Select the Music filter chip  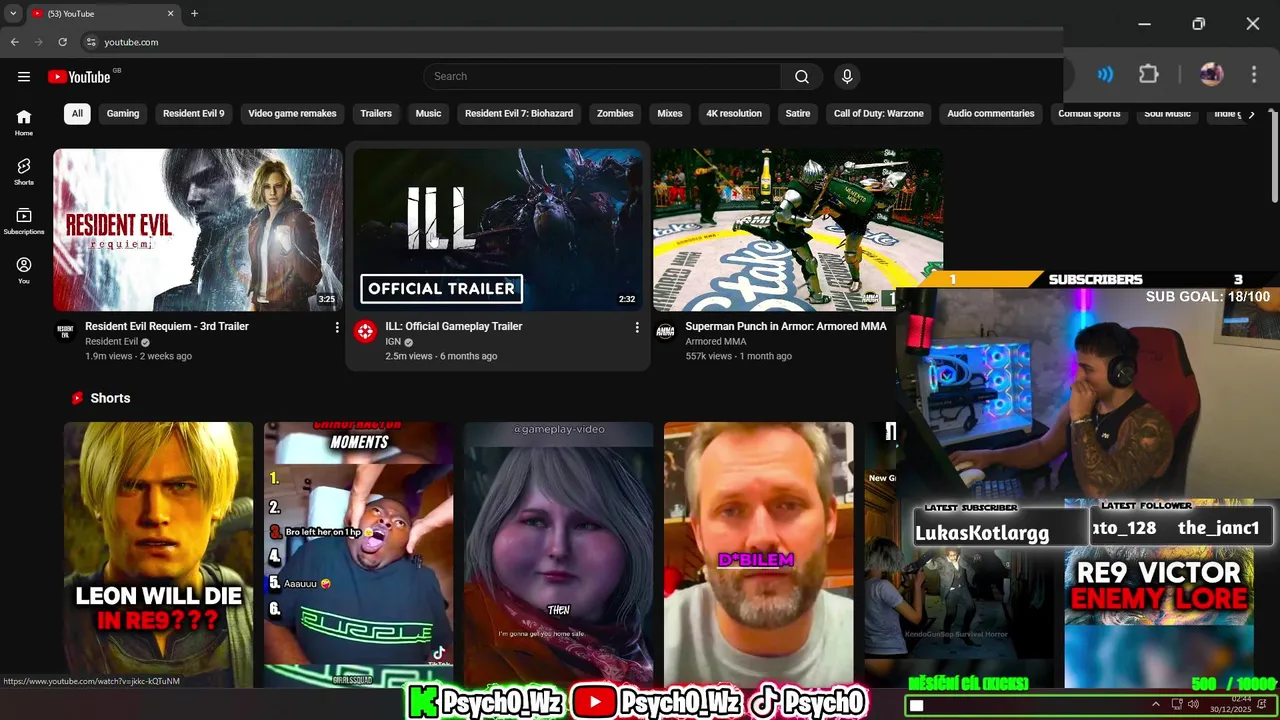(x=428, y=114)
